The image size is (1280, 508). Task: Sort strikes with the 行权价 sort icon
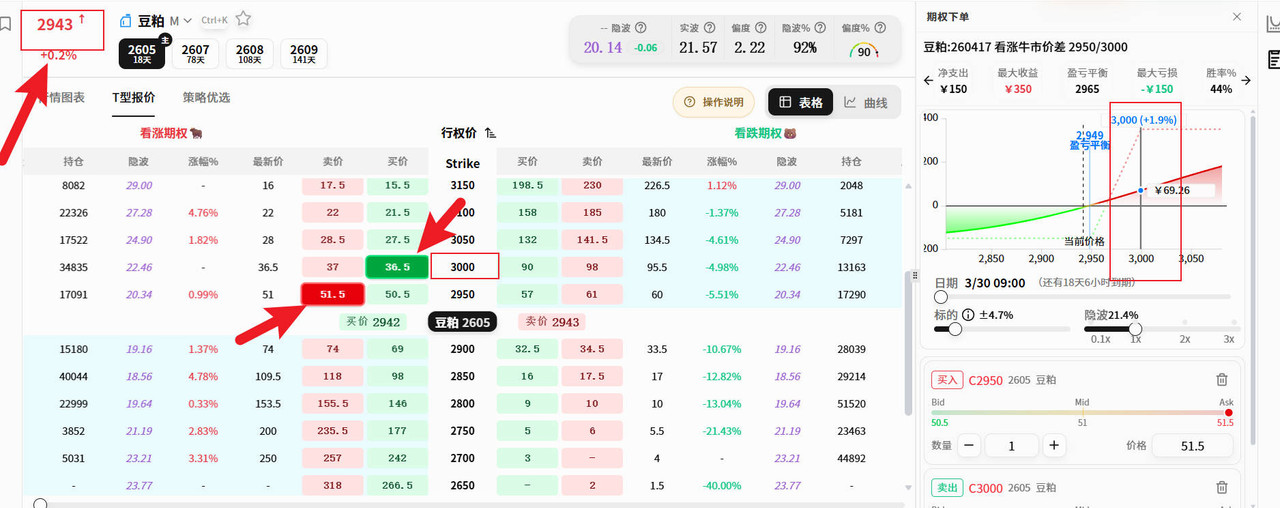pyautogui.click(x=490, y=133)
